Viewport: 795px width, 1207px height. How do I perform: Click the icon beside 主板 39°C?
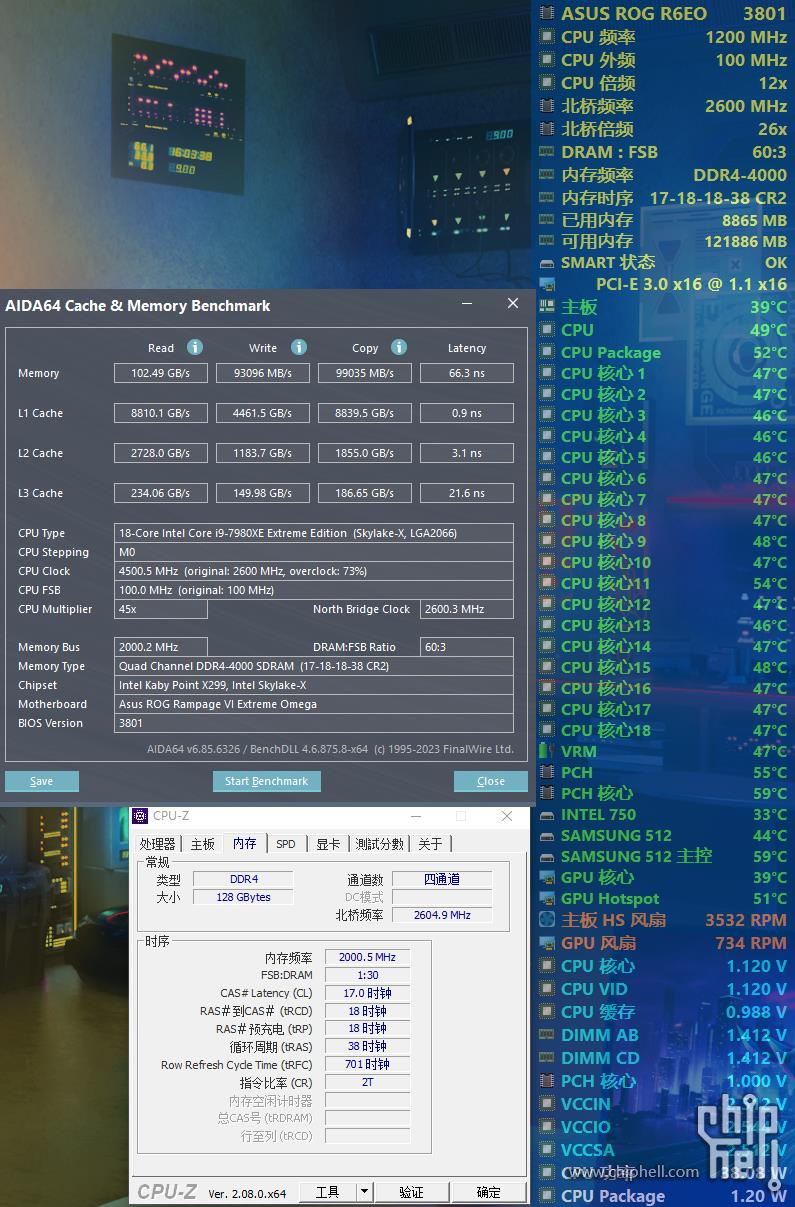click(547, 307)
